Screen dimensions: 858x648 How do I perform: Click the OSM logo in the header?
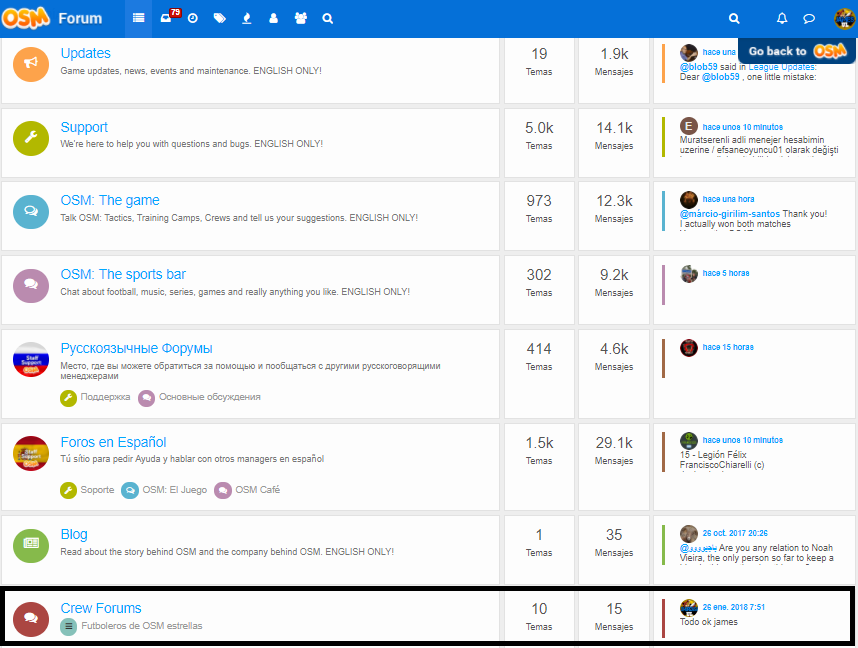26,18
